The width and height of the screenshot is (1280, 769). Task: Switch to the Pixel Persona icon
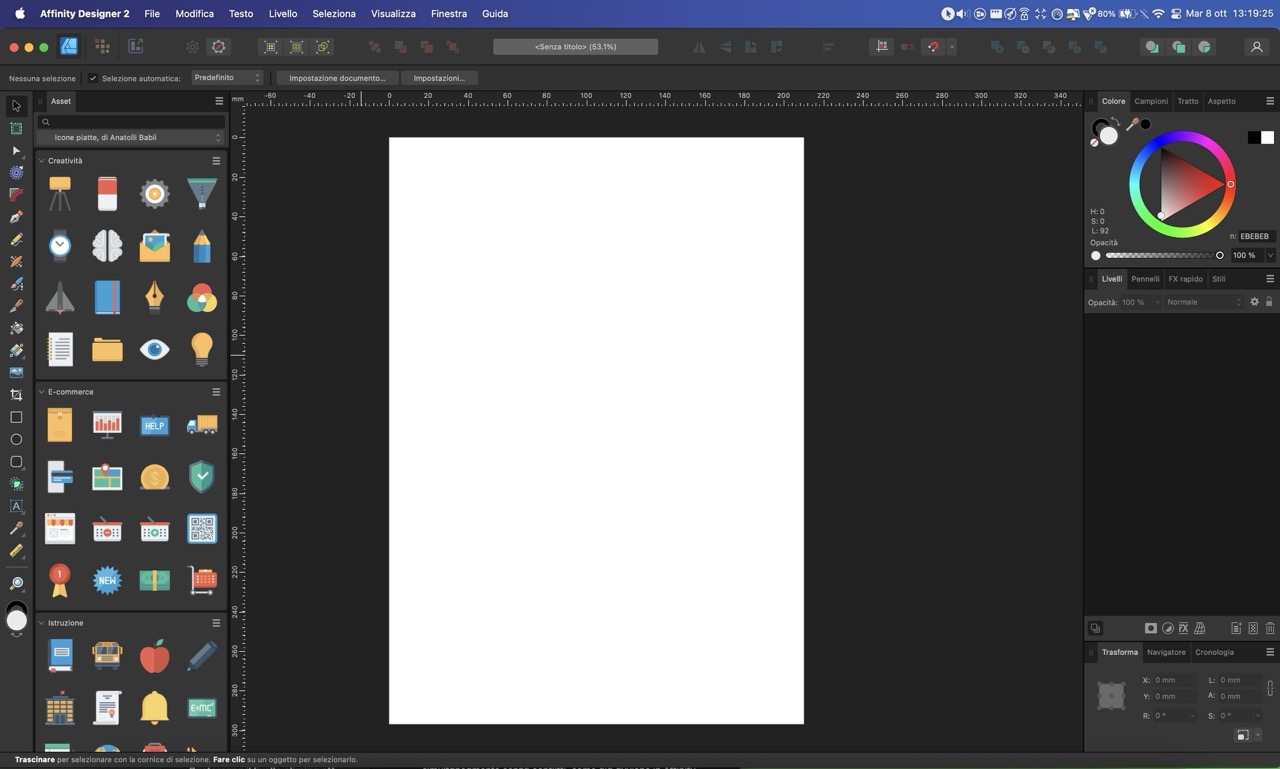point(102,47)
